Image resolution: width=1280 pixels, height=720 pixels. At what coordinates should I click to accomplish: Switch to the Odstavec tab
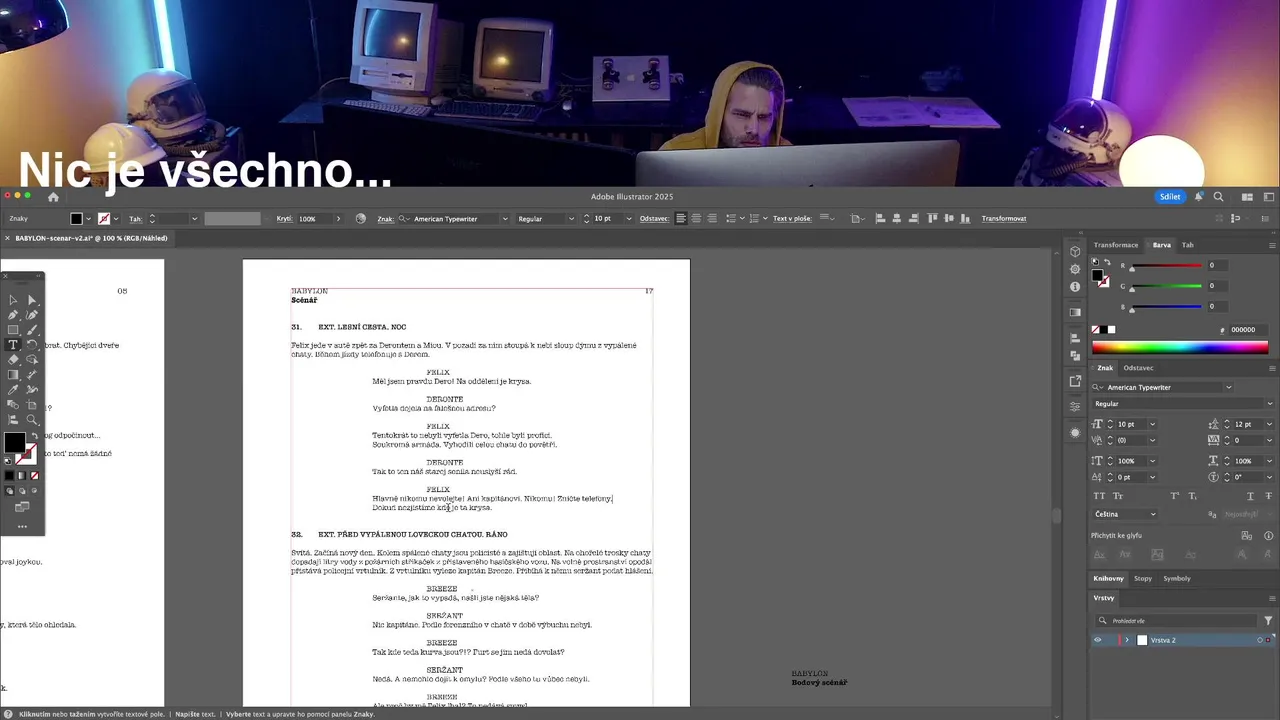[1138, 368]
